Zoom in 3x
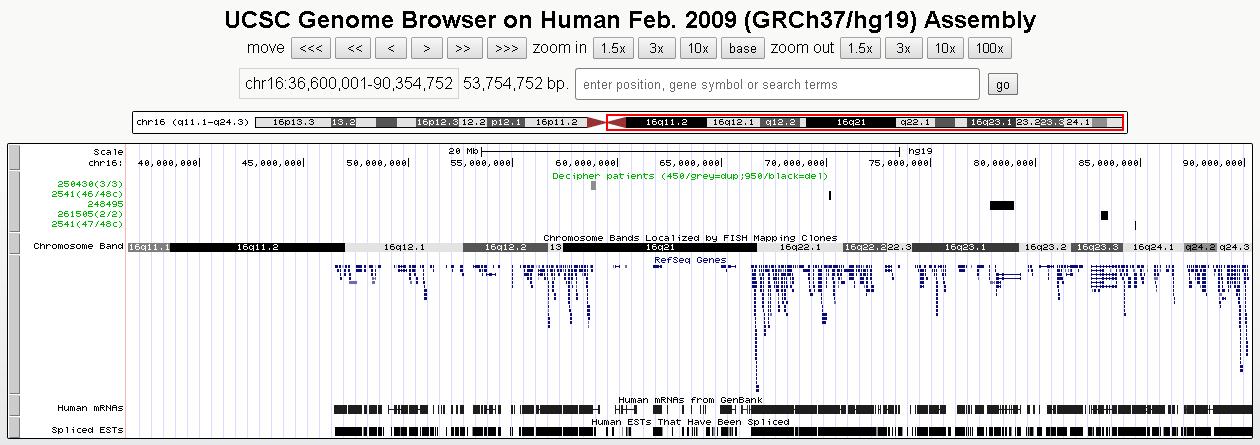This screenshot has height=445, width=1260. coord(656,48)
